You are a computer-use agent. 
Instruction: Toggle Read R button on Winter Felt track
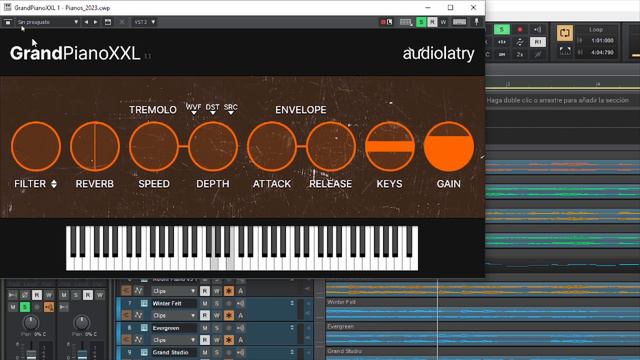(x=205, y=316)
